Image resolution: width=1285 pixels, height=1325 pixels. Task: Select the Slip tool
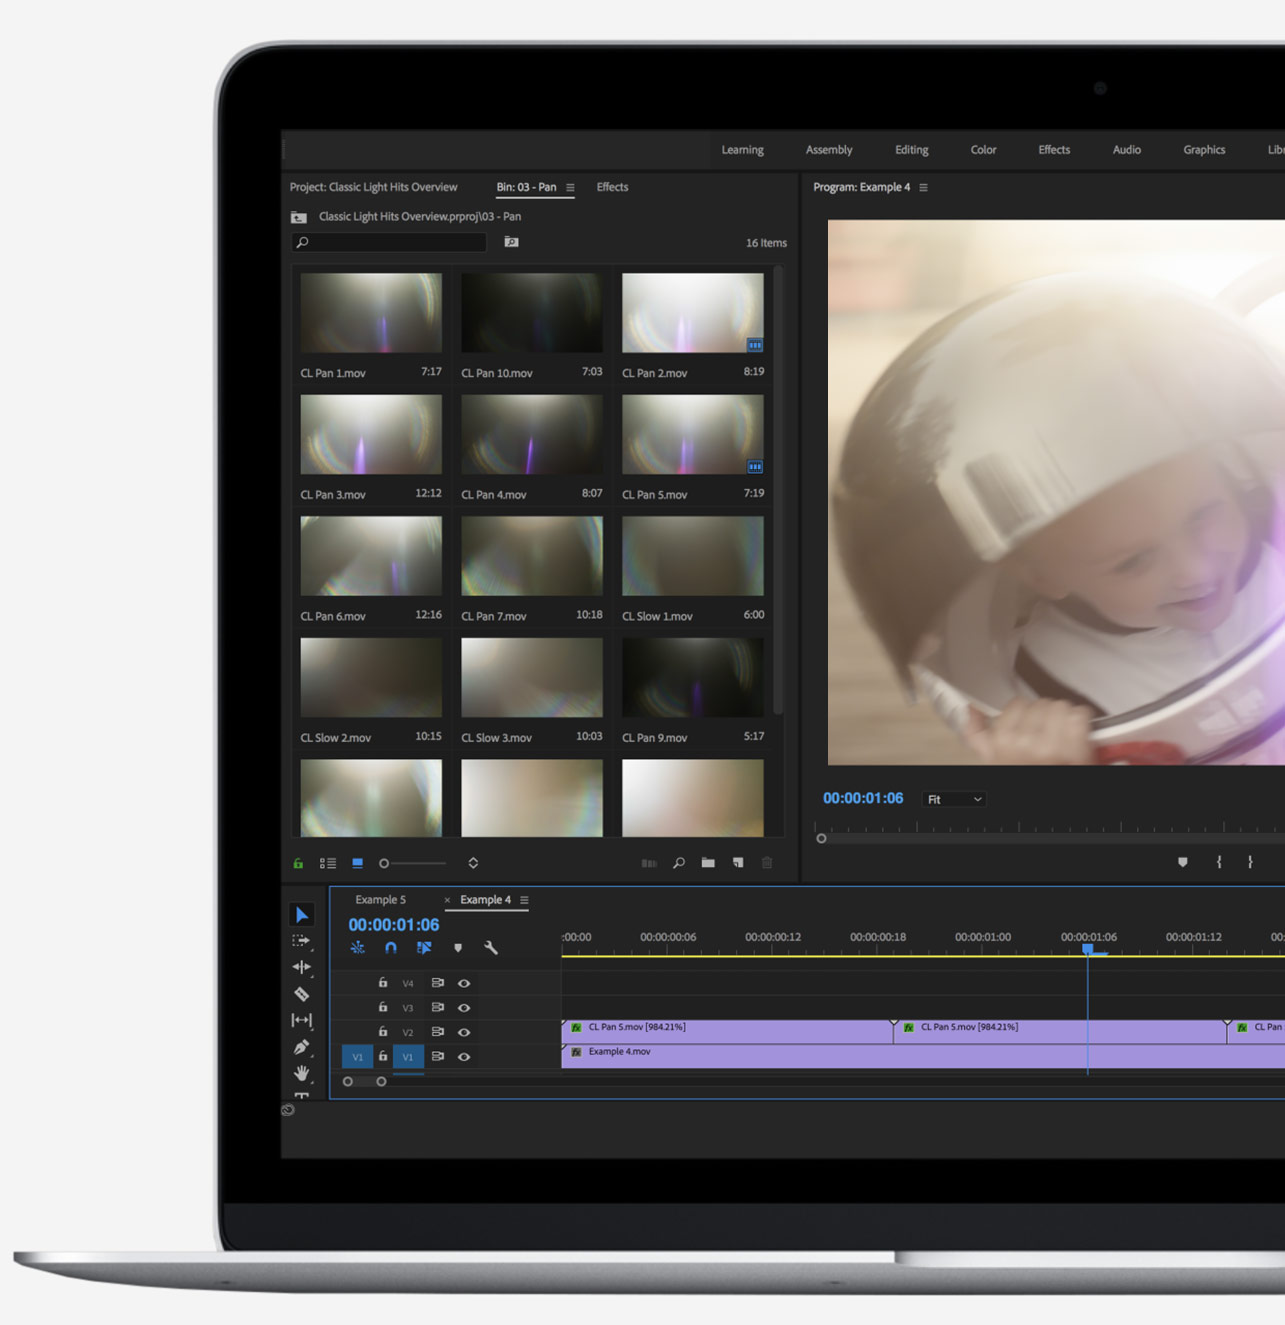click(301, 1020)
